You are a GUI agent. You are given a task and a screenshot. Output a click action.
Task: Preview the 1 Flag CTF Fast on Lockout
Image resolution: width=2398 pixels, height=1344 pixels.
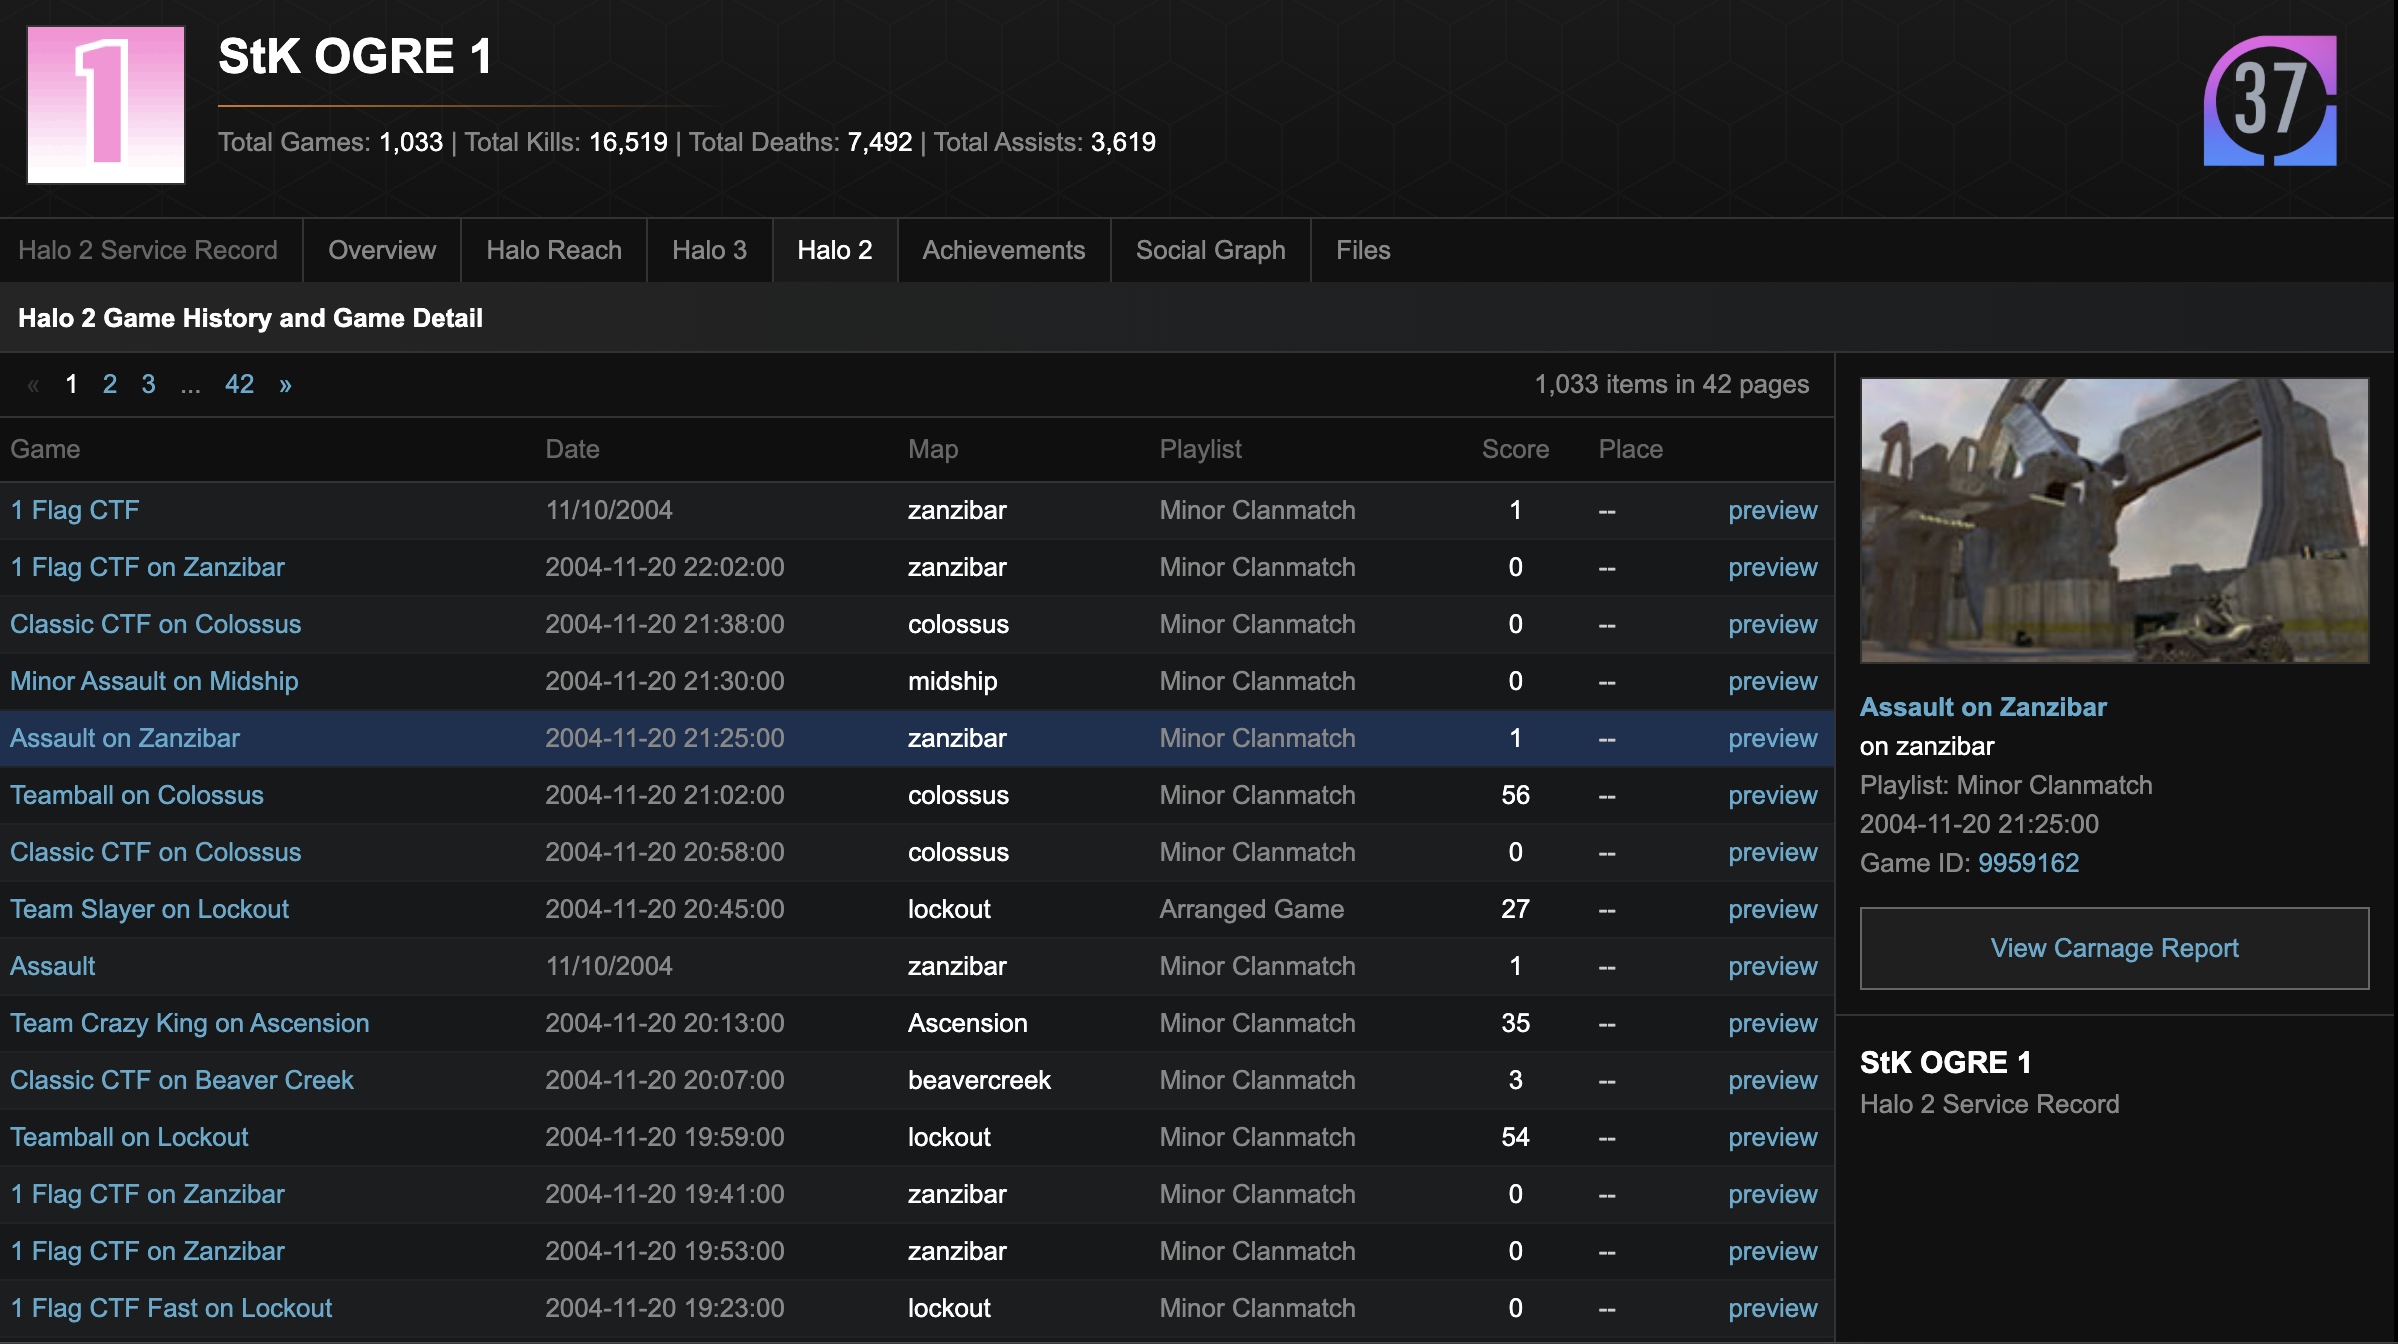point(1772,1309)
